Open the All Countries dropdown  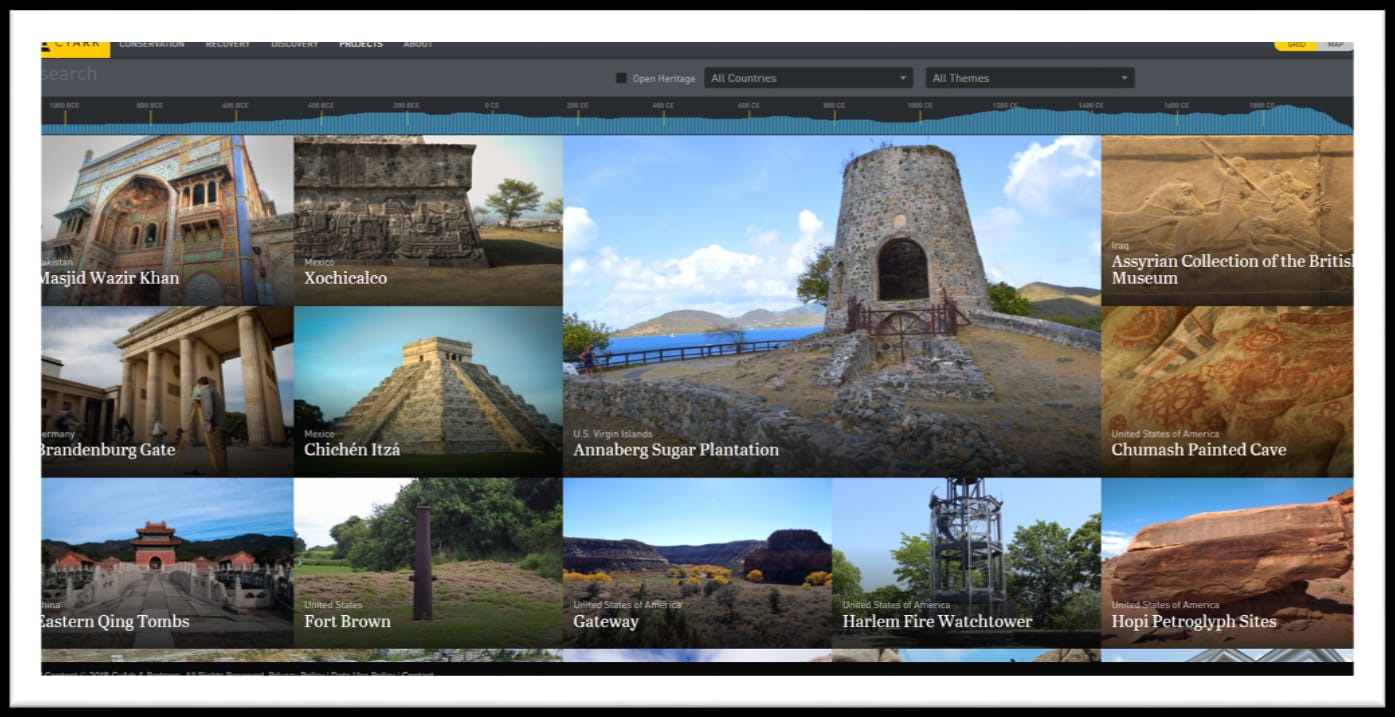click(x=808, y=78)
